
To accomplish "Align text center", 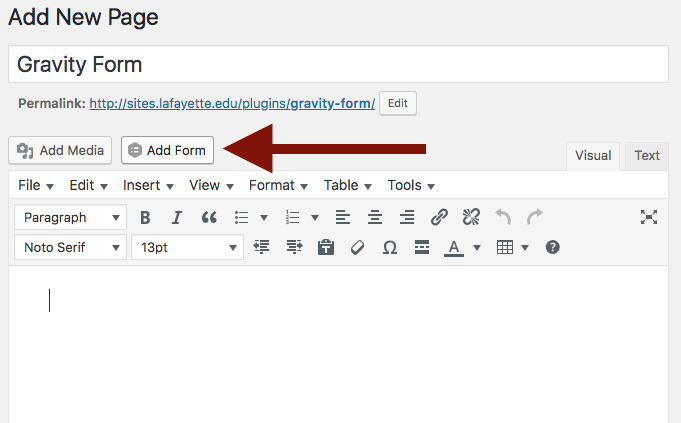I will tap(375, 217).
